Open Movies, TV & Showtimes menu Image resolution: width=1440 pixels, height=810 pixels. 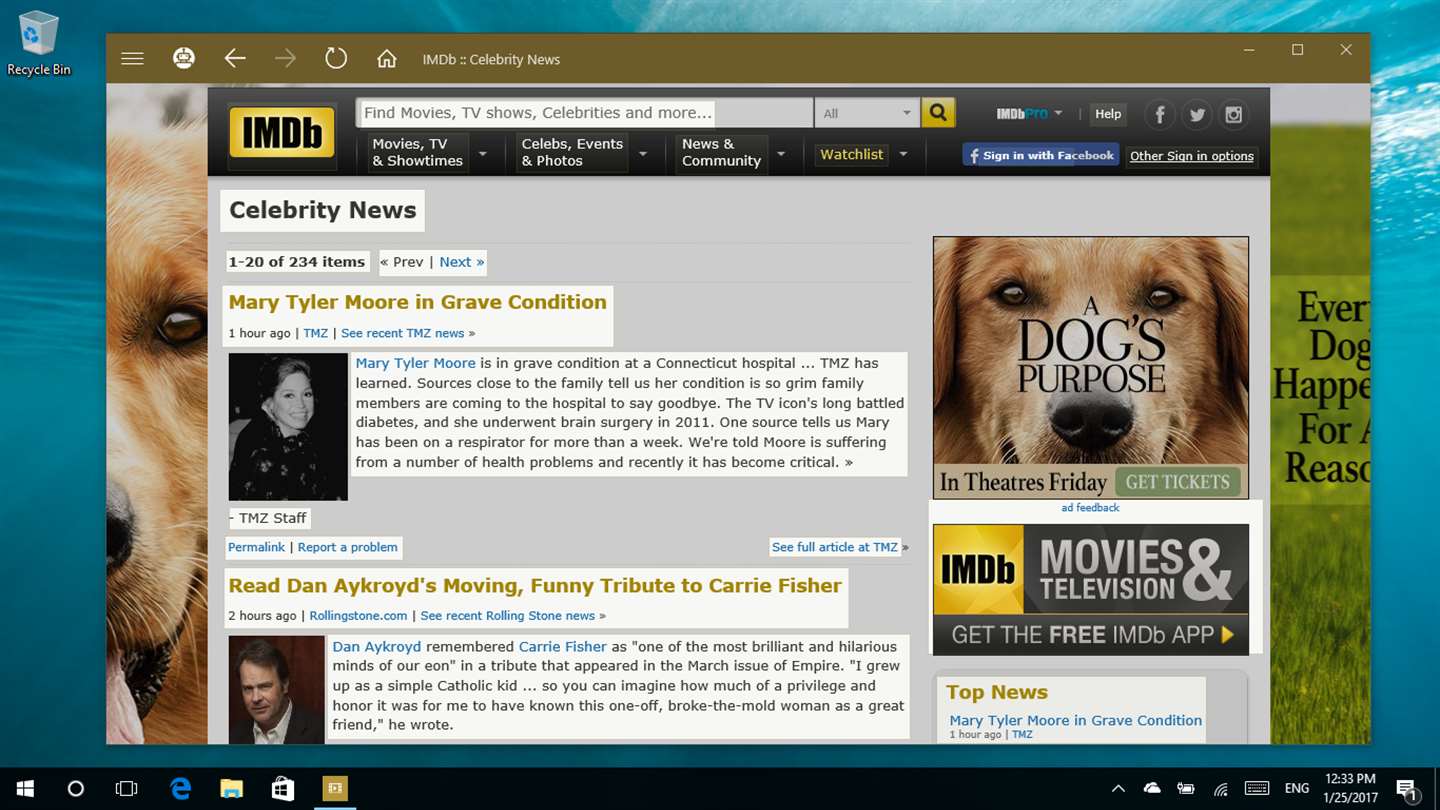tap(417, 152)
